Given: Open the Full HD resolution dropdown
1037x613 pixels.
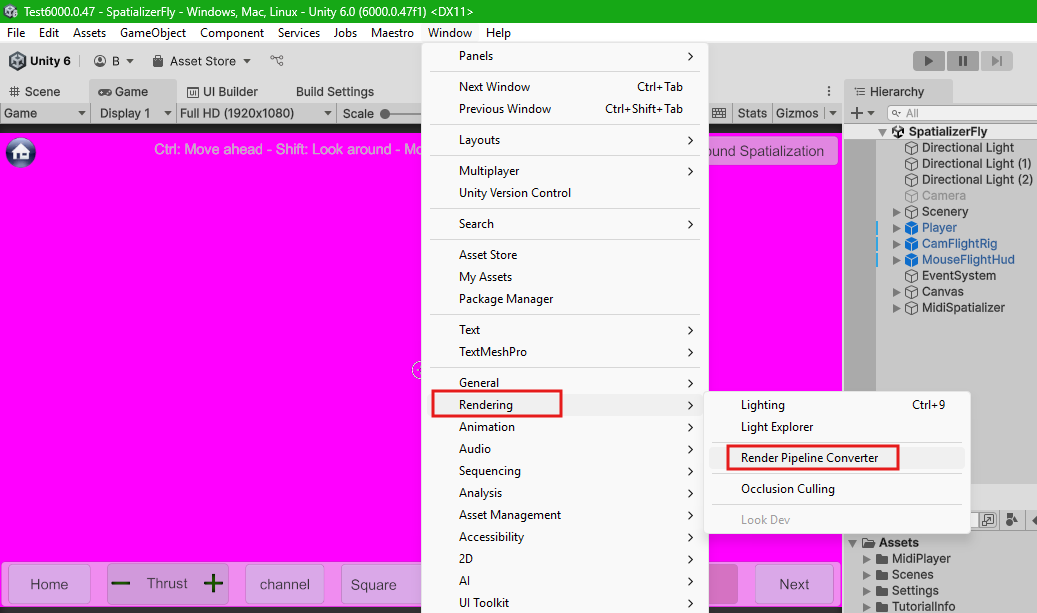Looking at the screenshot, I should 255,113.
